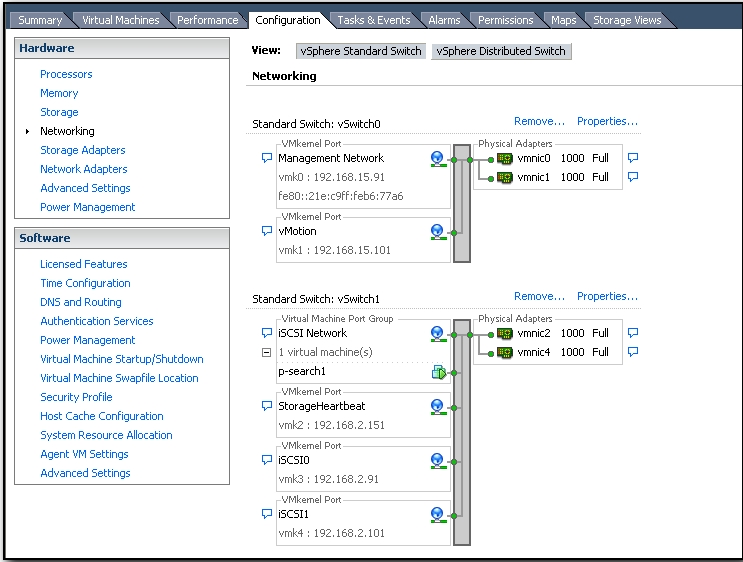Open the Summary tab
Viewport: 743px width, 562px height.
[x=40, y=20]
